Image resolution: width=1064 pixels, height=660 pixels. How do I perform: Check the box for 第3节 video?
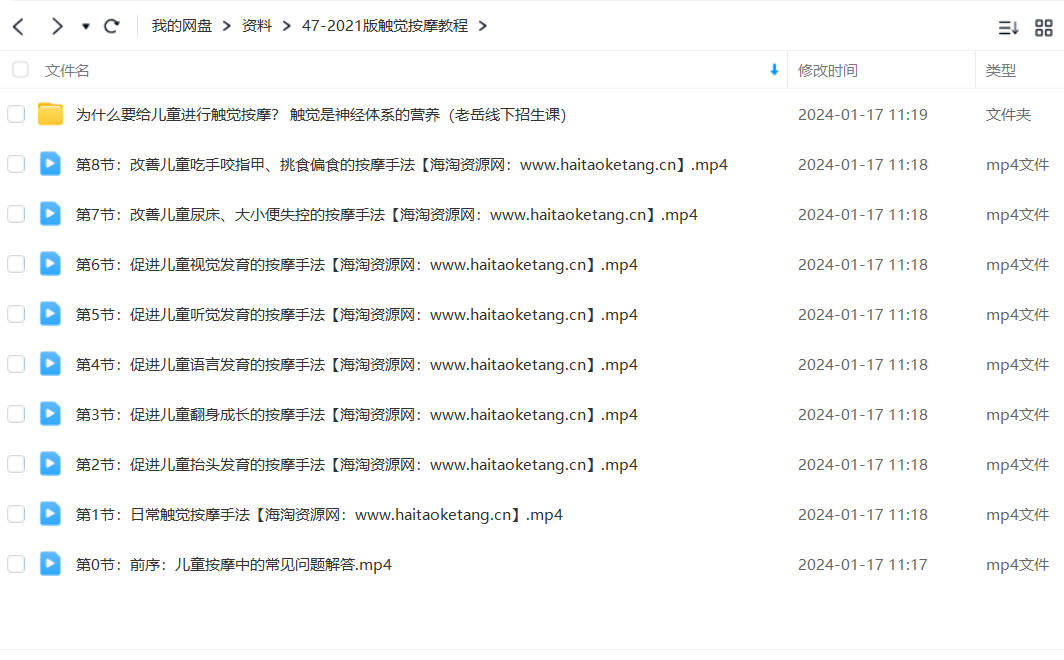[x=16, y=414]
